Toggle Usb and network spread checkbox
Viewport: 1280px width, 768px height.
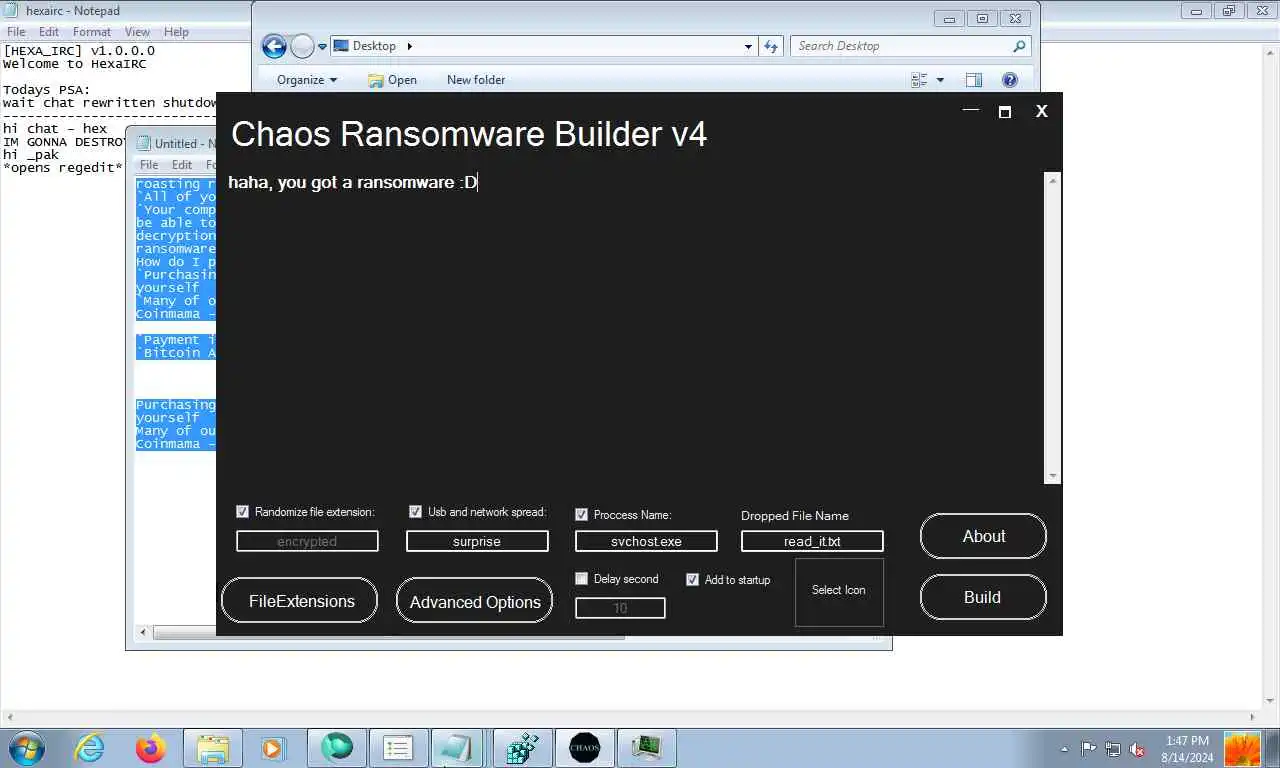coord(415,512)
